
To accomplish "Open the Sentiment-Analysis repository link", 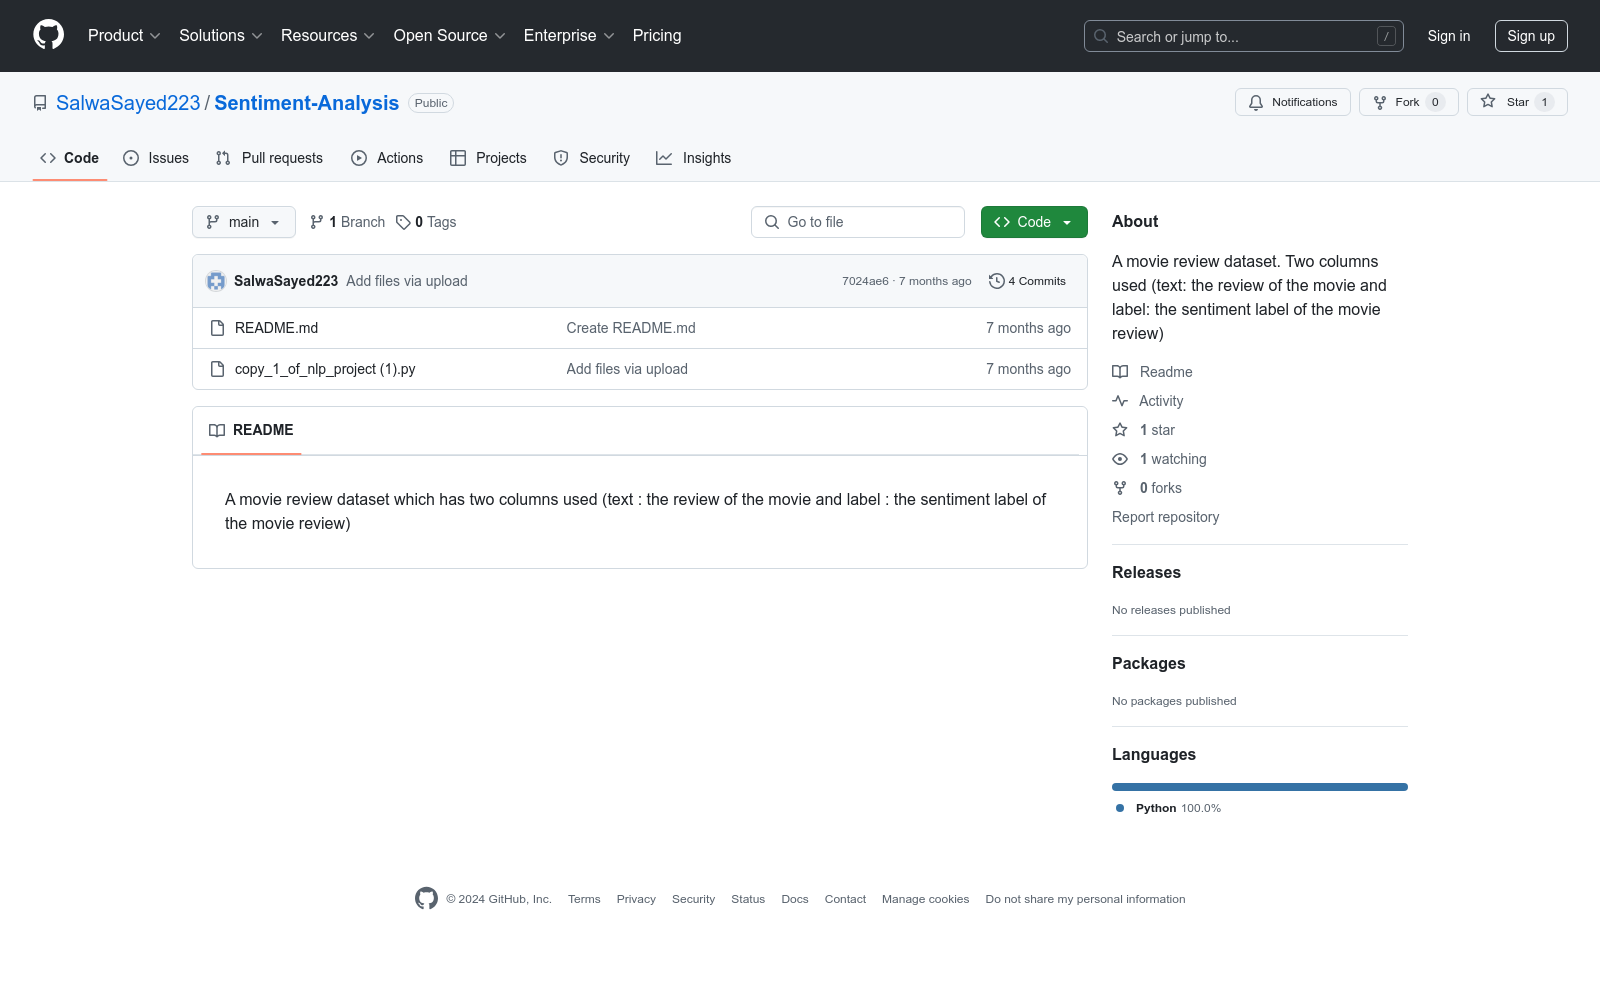I will (x=306, y=103).
